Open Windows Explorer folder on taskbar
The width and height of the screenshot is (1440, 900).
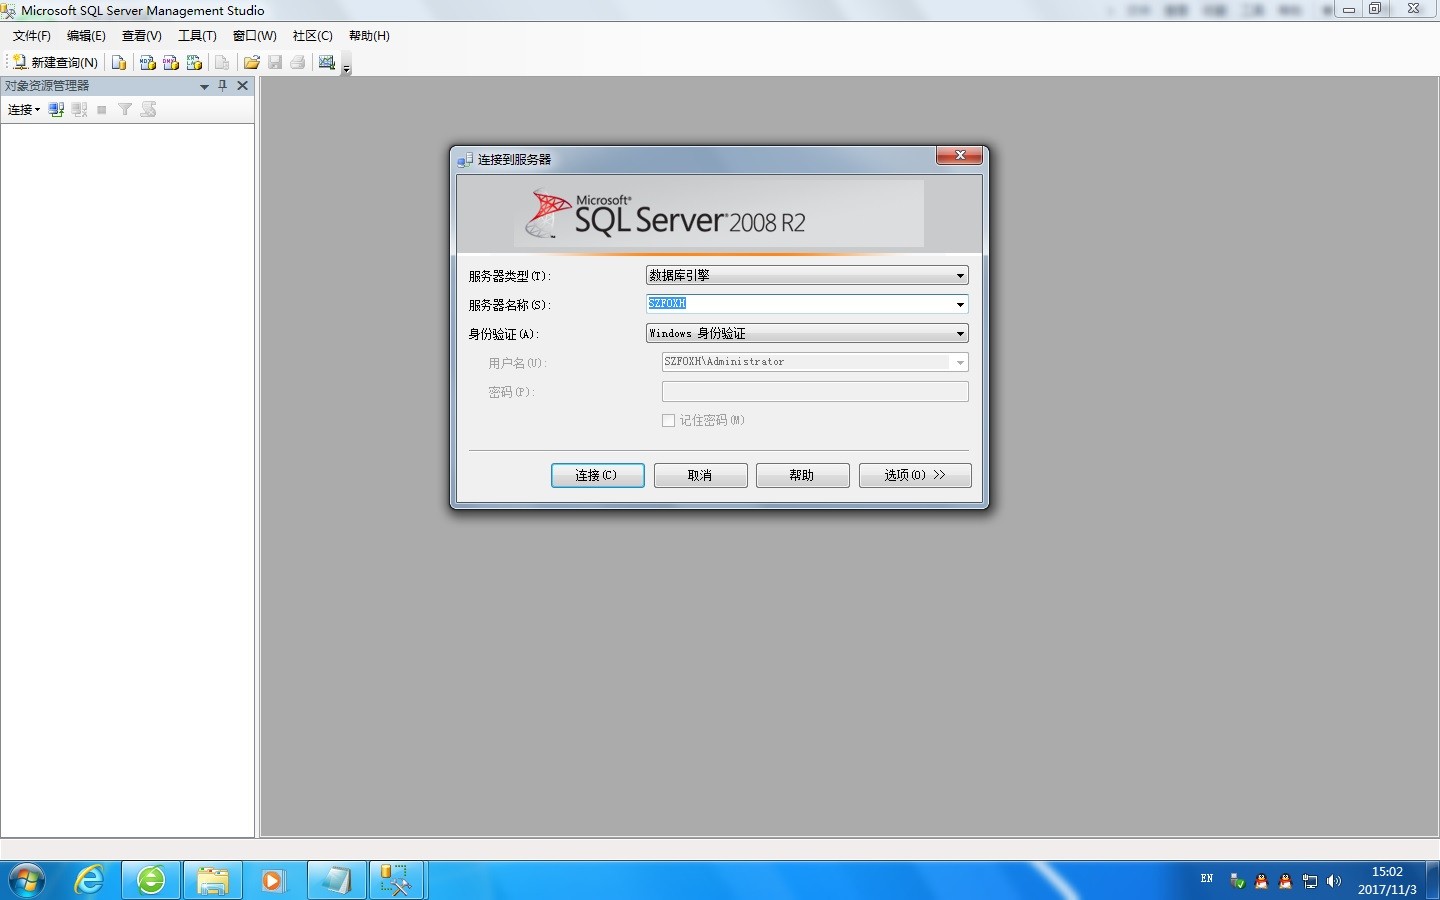coord(212,881)
